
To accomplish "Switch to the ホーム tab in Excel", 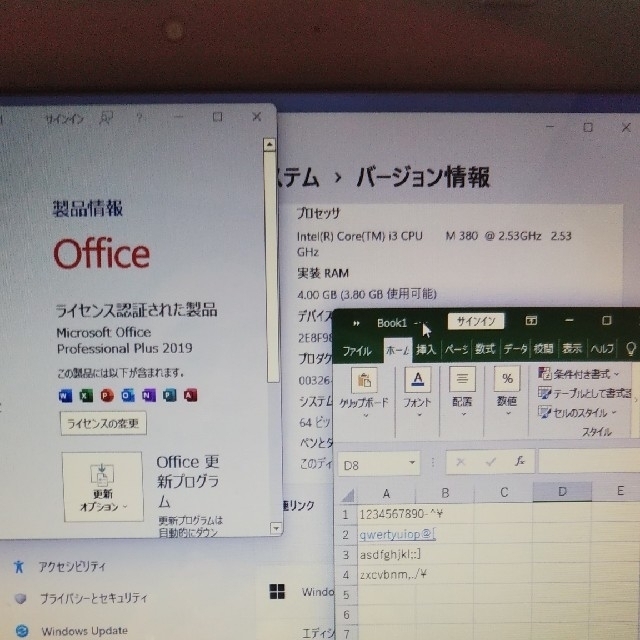I will tap(398, 350).
